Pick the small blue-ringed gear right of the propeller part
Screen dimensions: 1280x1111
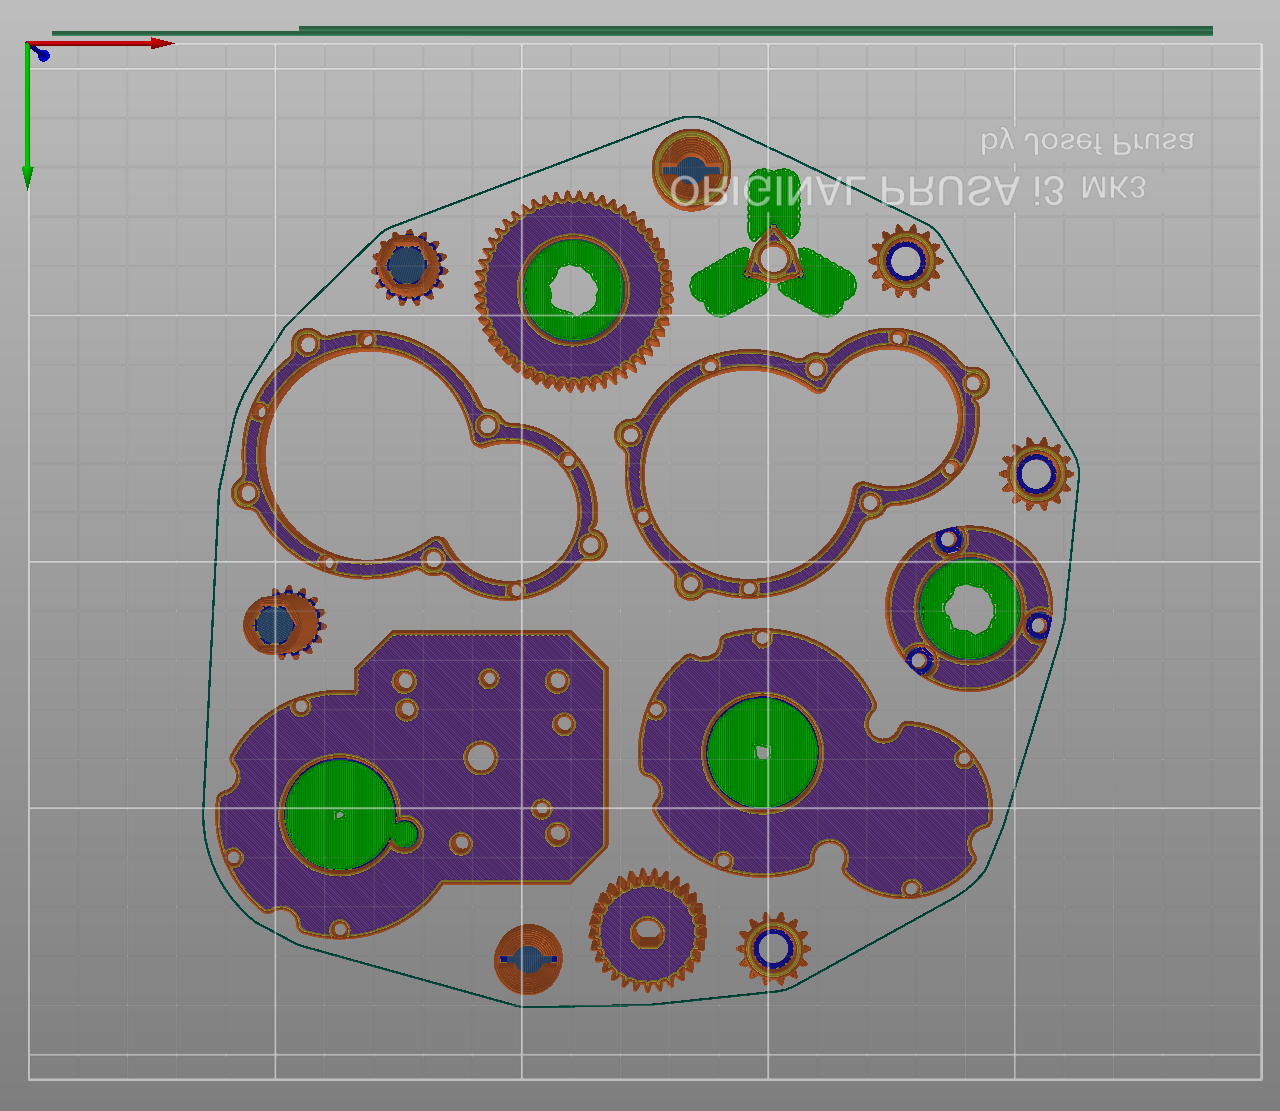[906, 261]
